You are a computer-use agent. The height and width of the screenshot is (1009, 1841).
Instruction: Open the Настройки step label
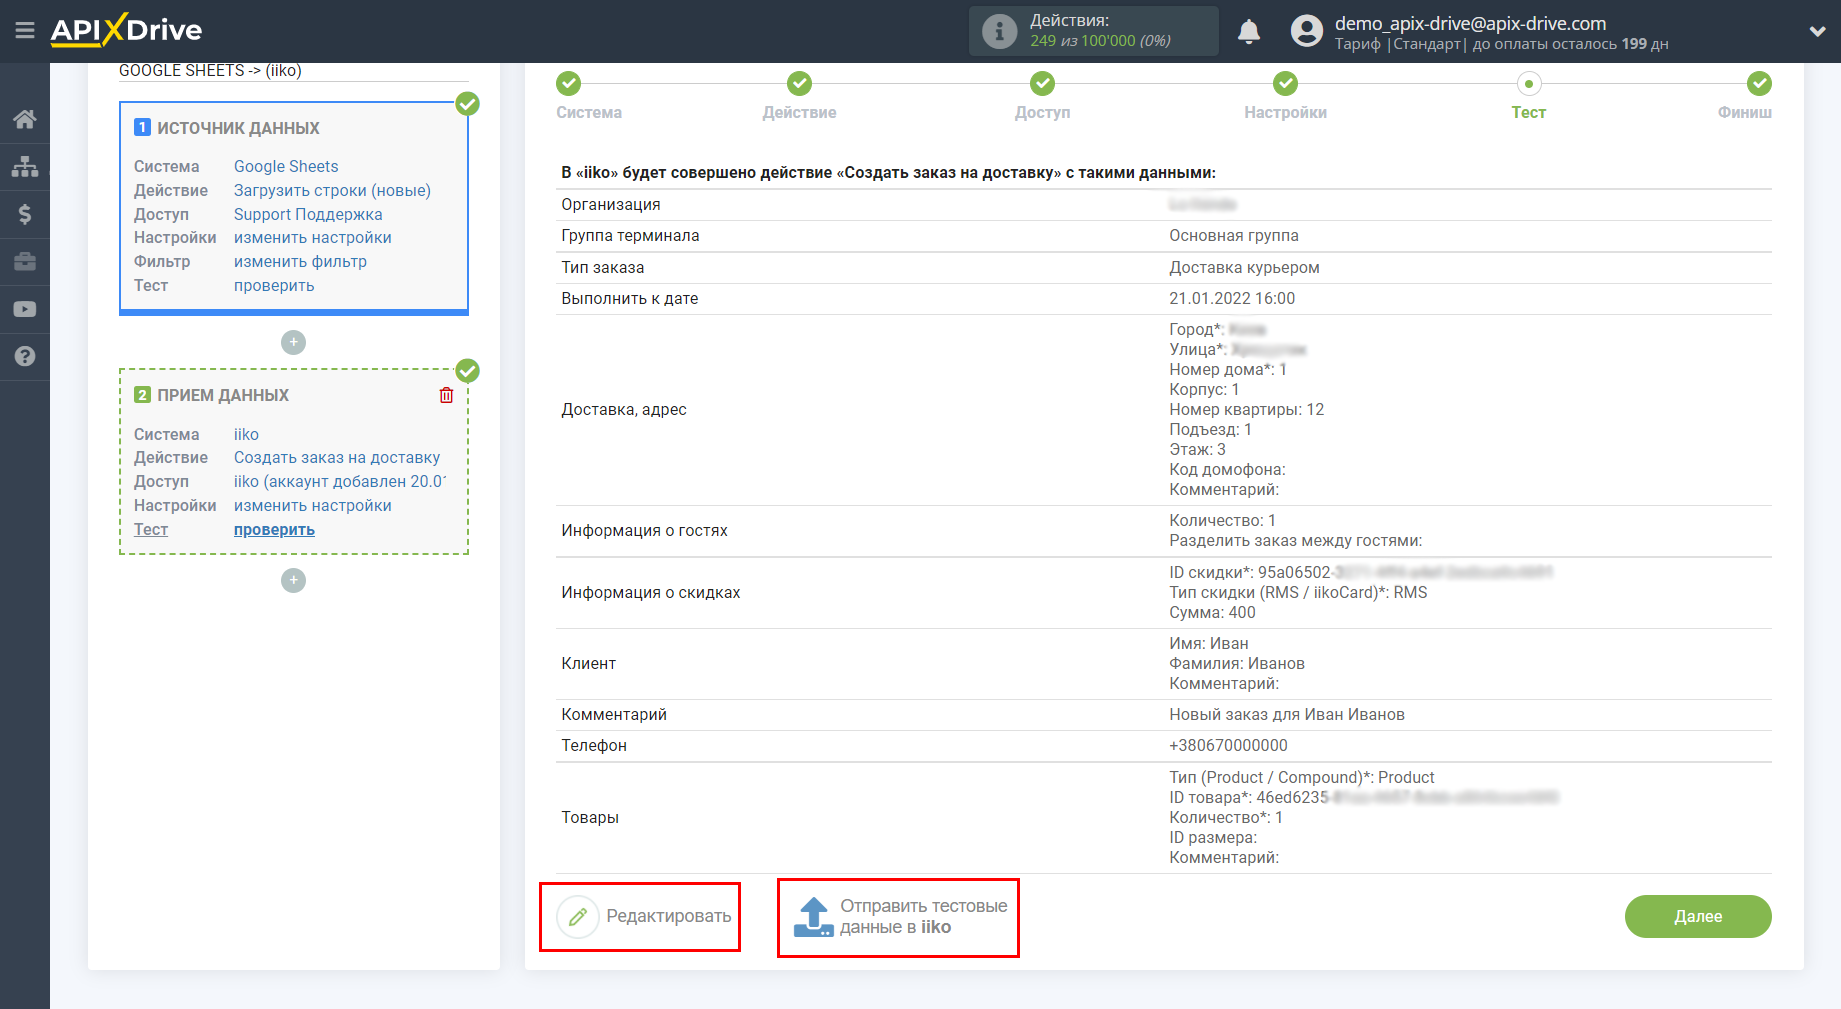(x=1285, y=113)
